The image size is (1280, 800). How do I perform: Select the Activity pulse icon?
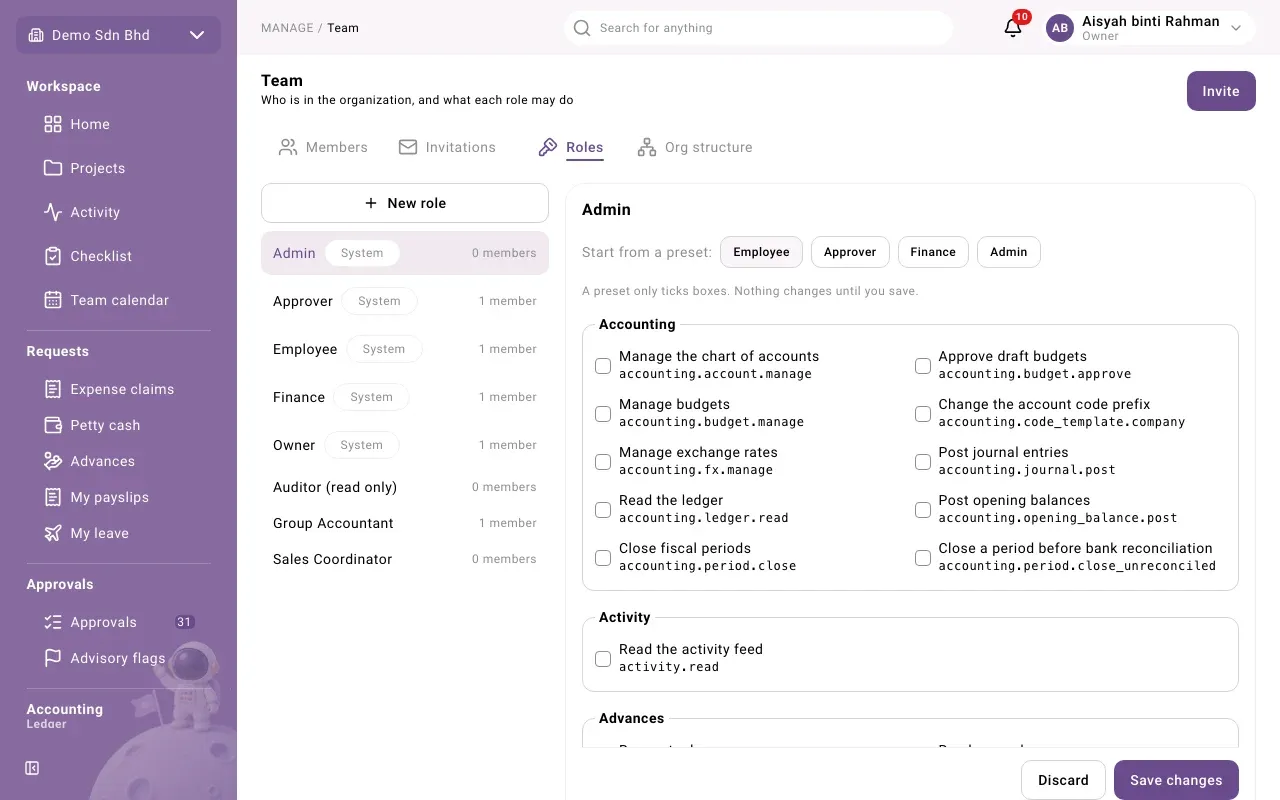coord(53,212)
